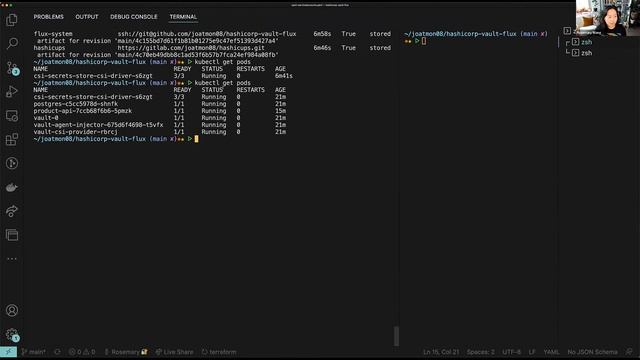Click Ln 15, Col 21 cursor position
This screenshot has width=640, height=360.
coord(441,352)
